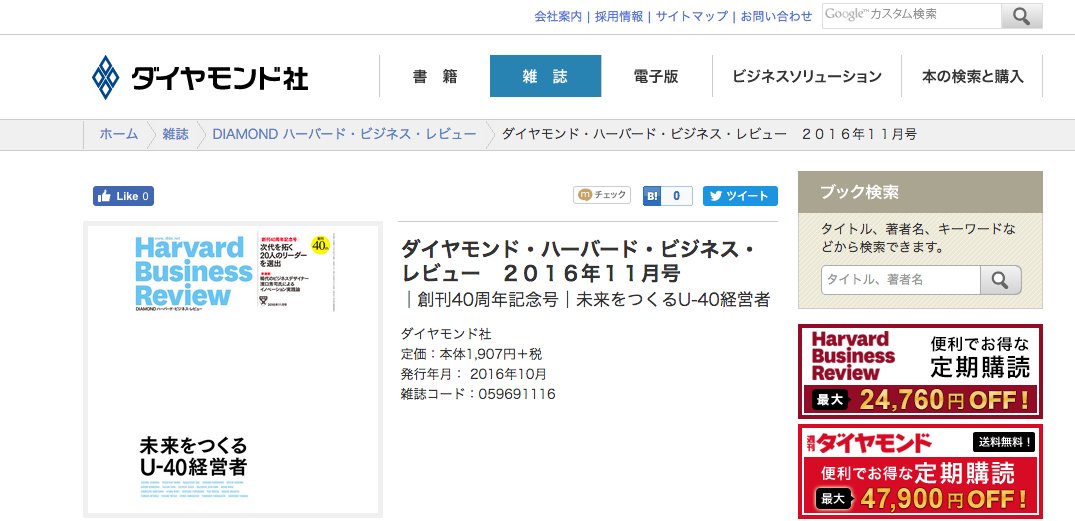Click the book search magnifier button

pos(1001,280)
